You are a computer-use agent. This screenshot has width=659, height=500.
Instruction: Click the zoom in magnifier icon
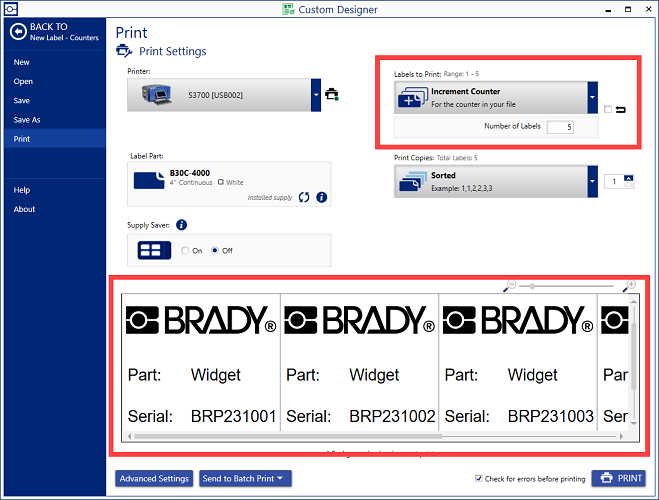[x=629, y=286]
